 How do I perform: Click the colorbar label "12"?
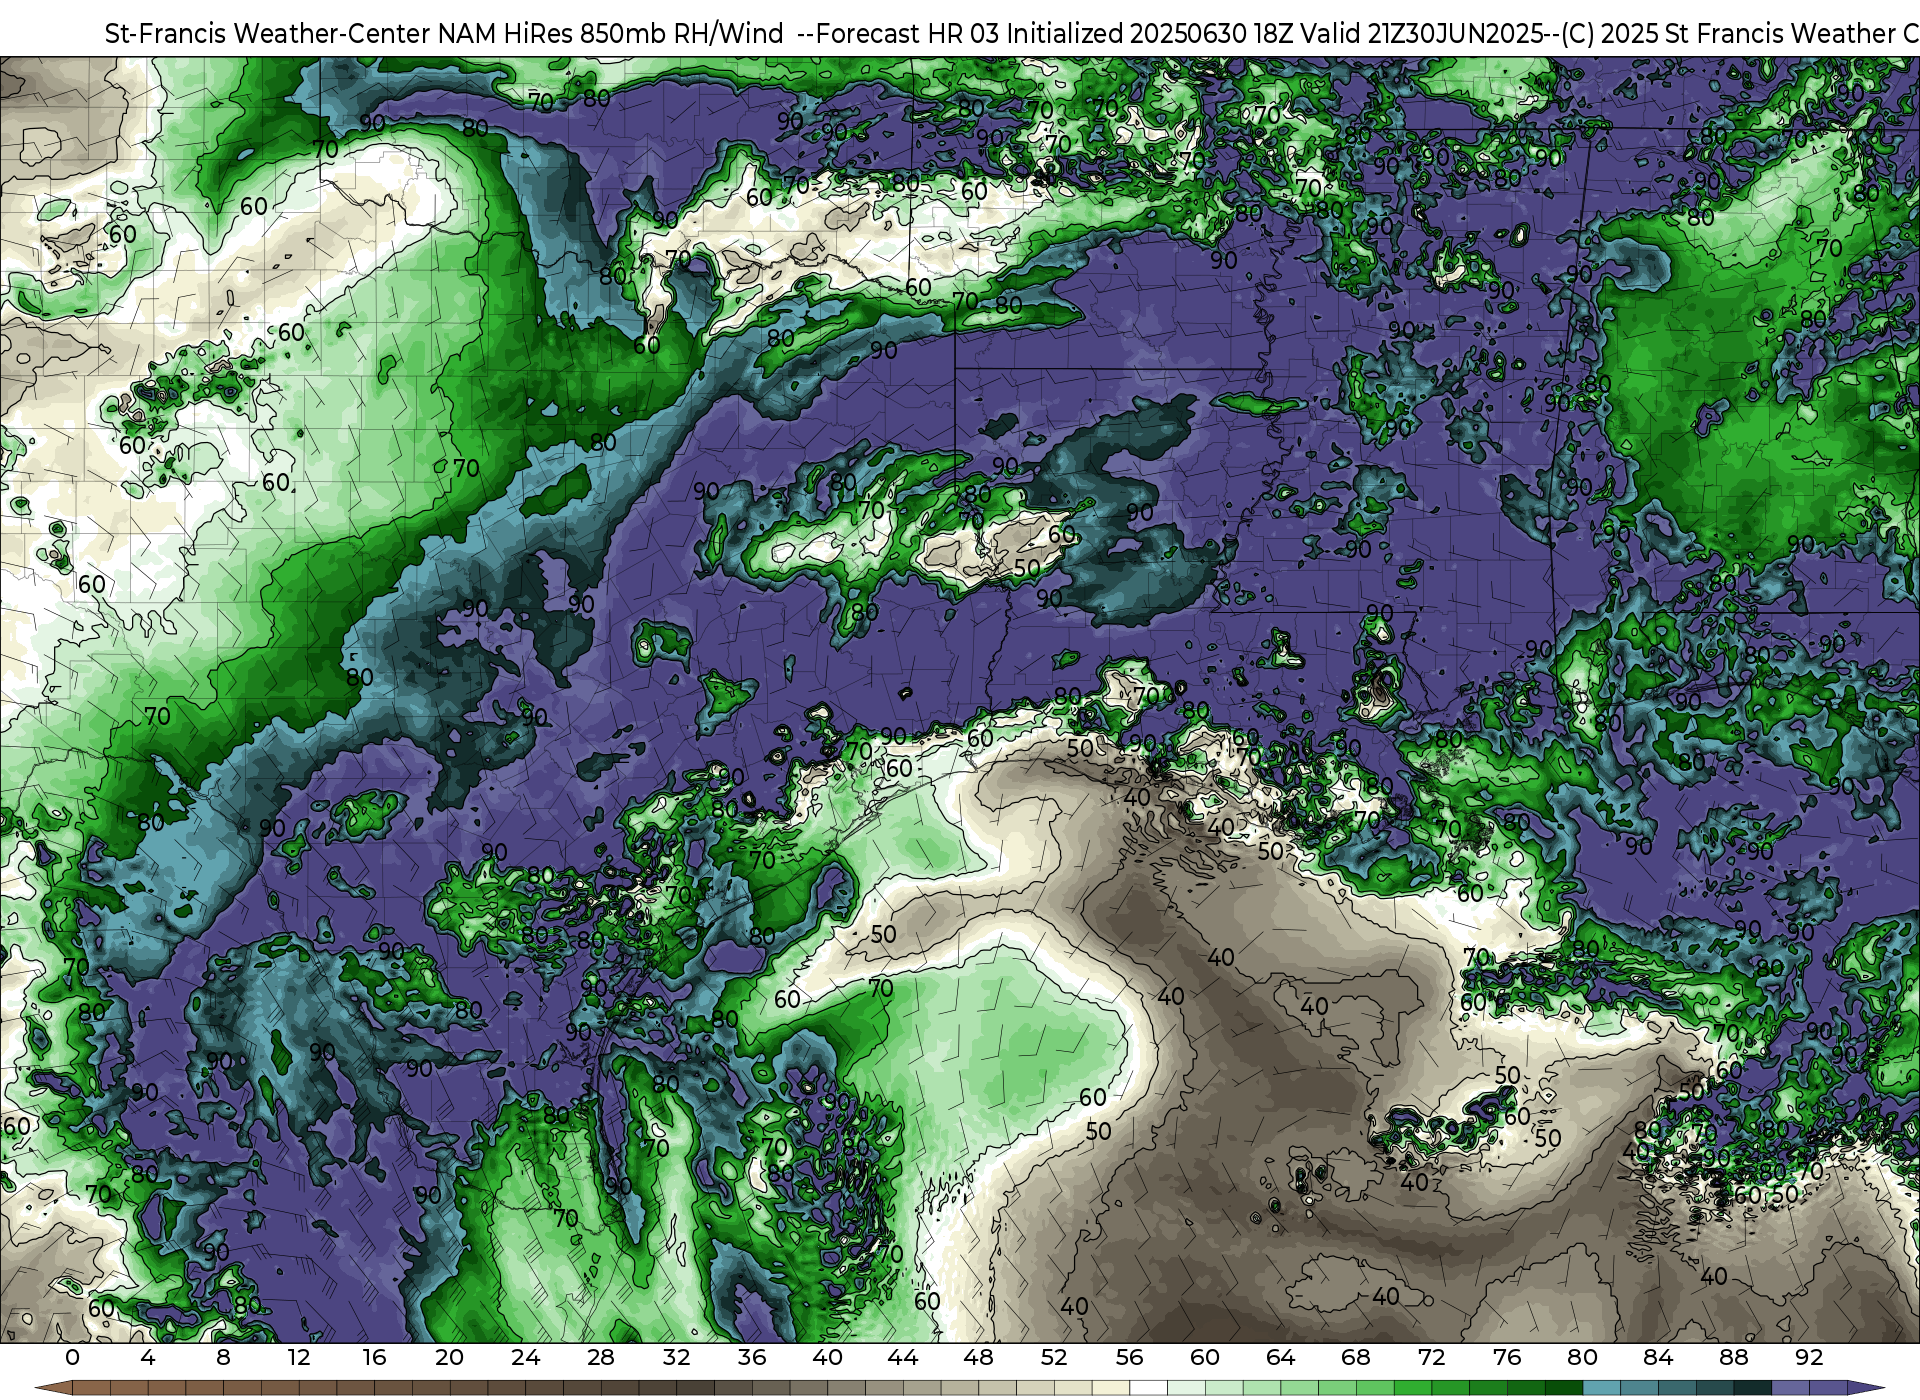click(x=299, y=1357)
